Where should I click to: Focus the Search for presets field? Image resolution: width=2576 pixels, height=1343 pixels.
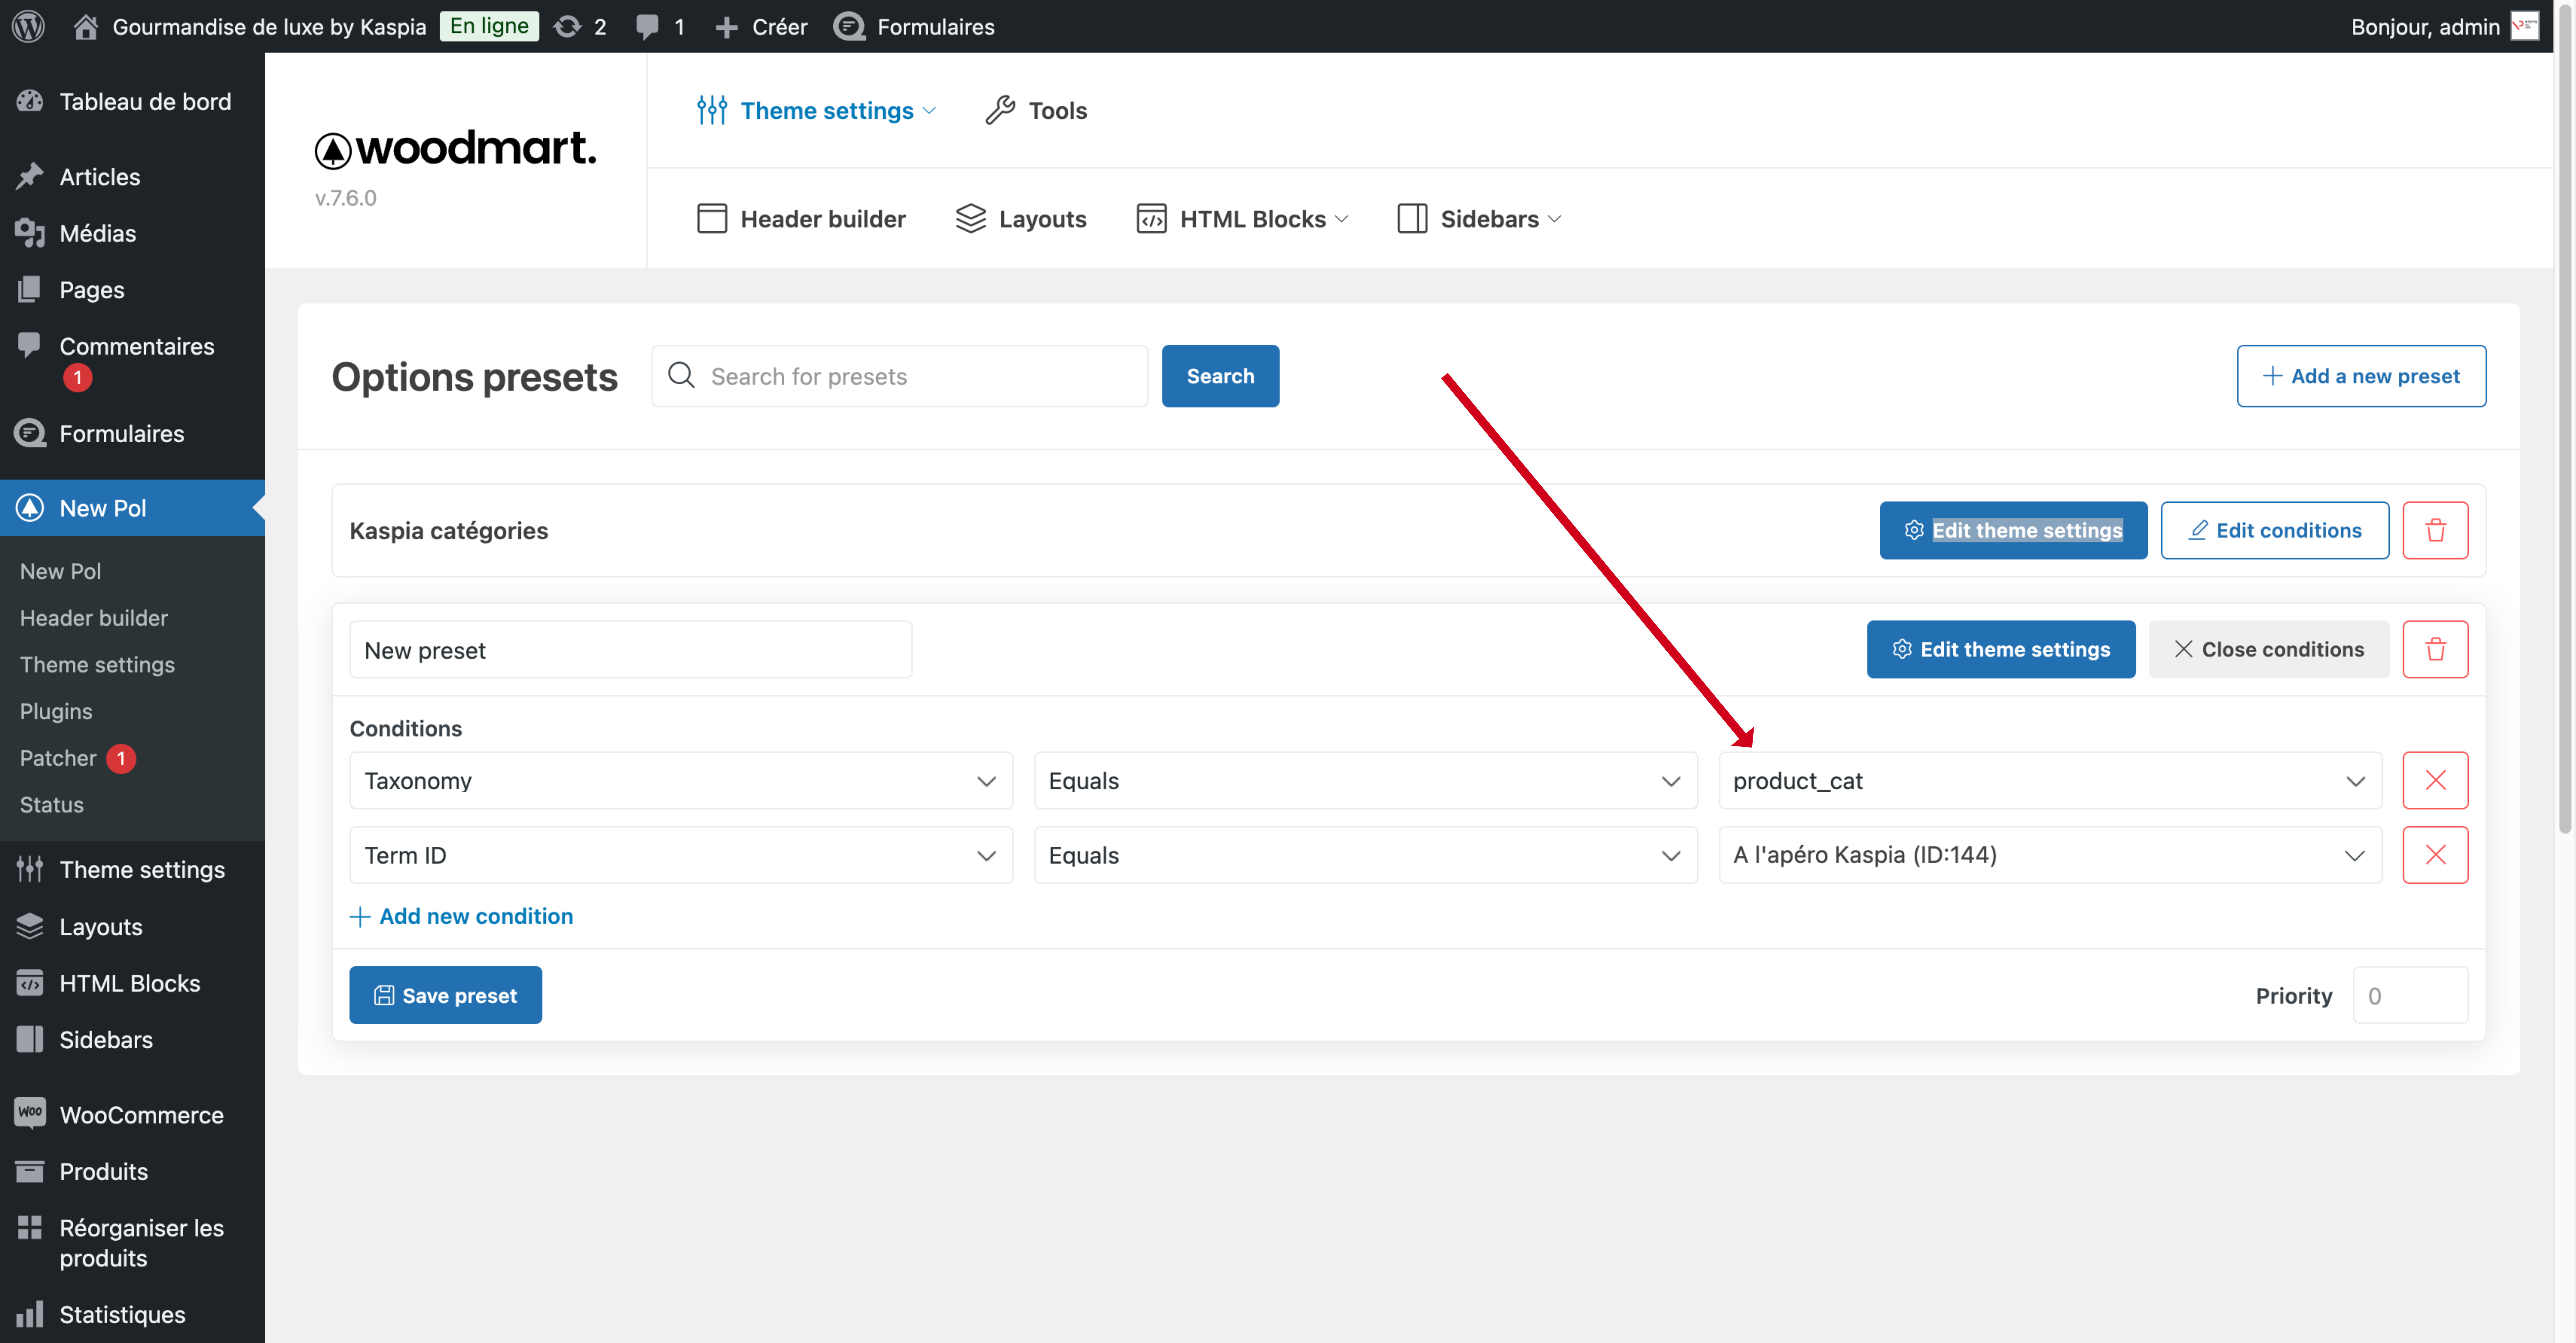(x=900, y=376)
